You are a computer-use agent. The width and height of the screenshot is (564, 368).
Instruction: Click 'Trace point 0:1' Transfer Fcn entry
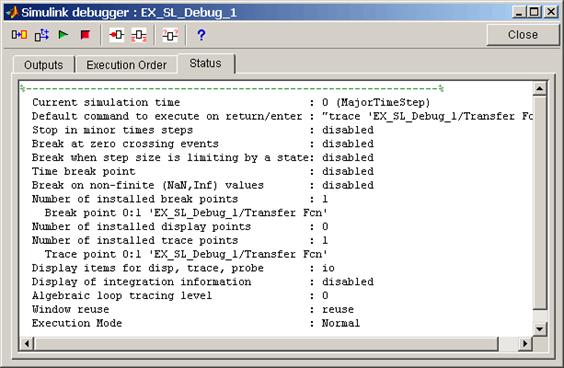coord(186,254)
